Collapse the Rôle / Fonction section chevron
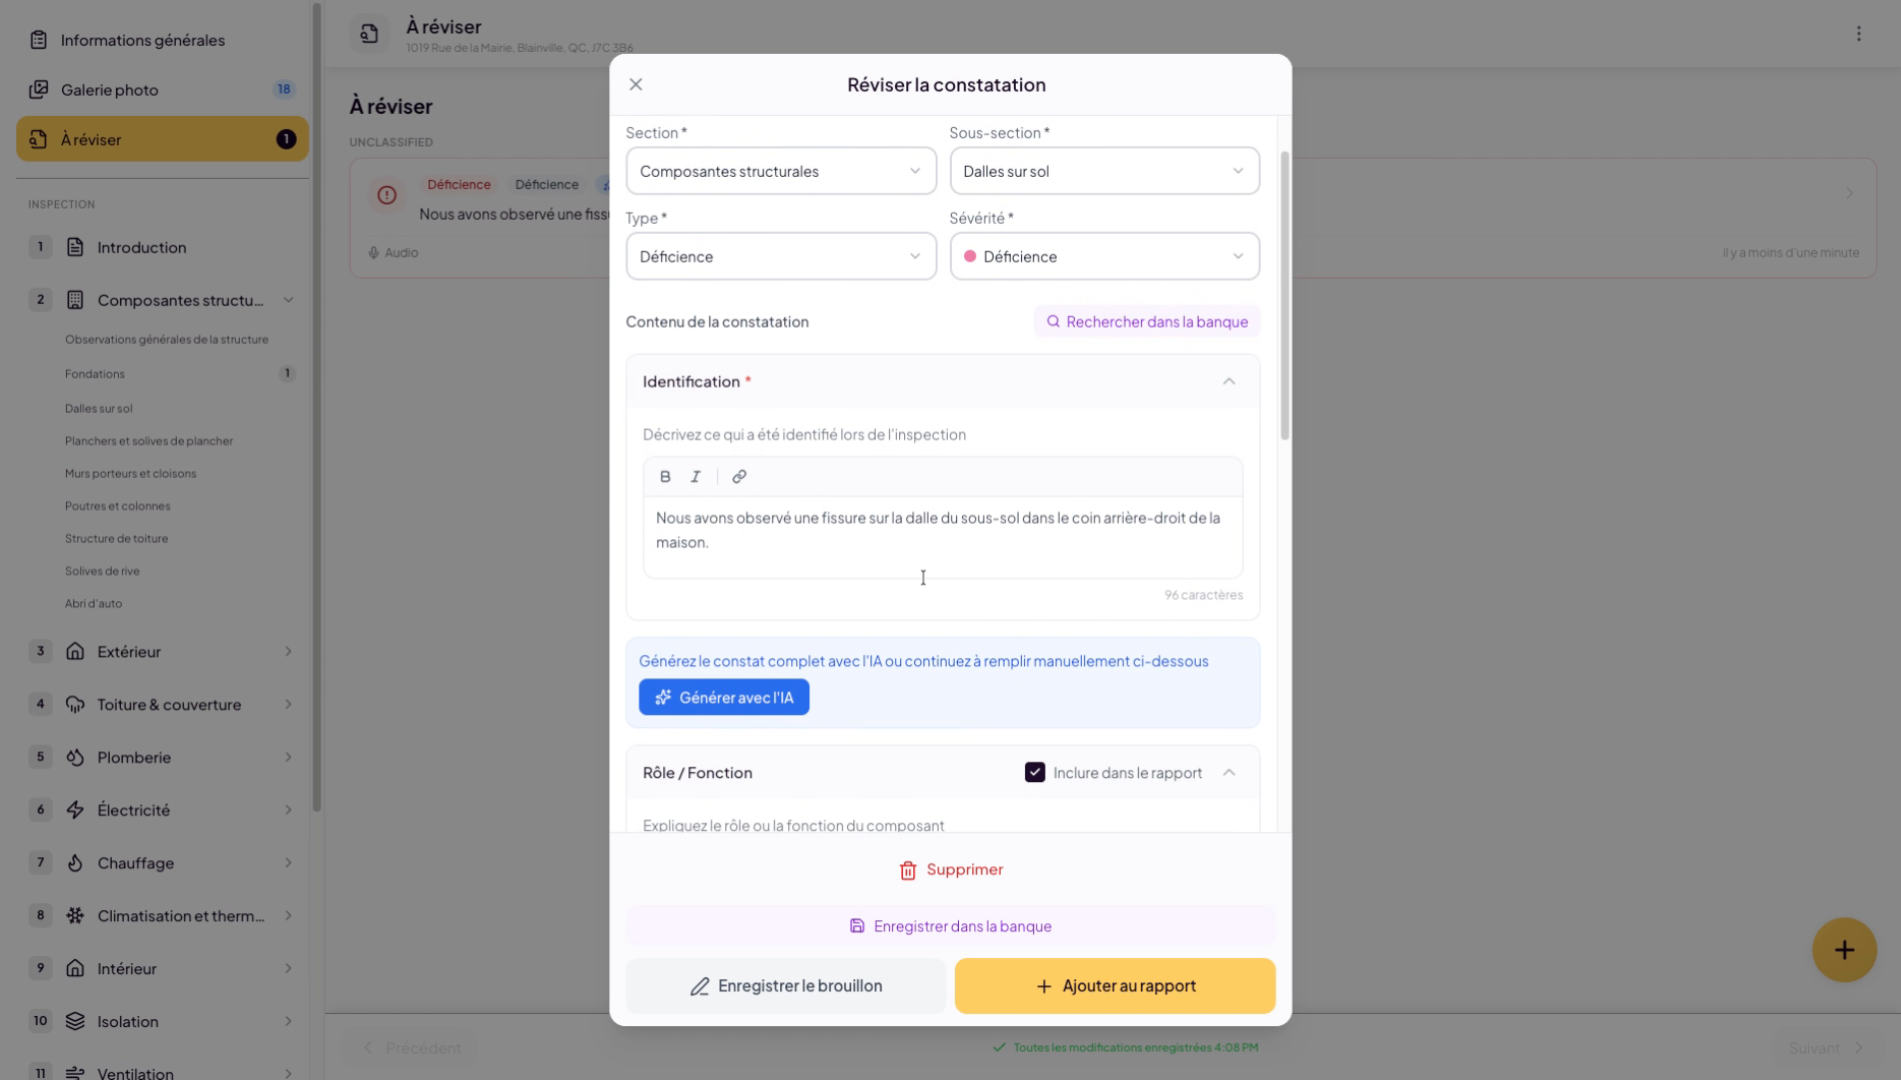The image size is (1901, 1080). (x=1229, y=773)
